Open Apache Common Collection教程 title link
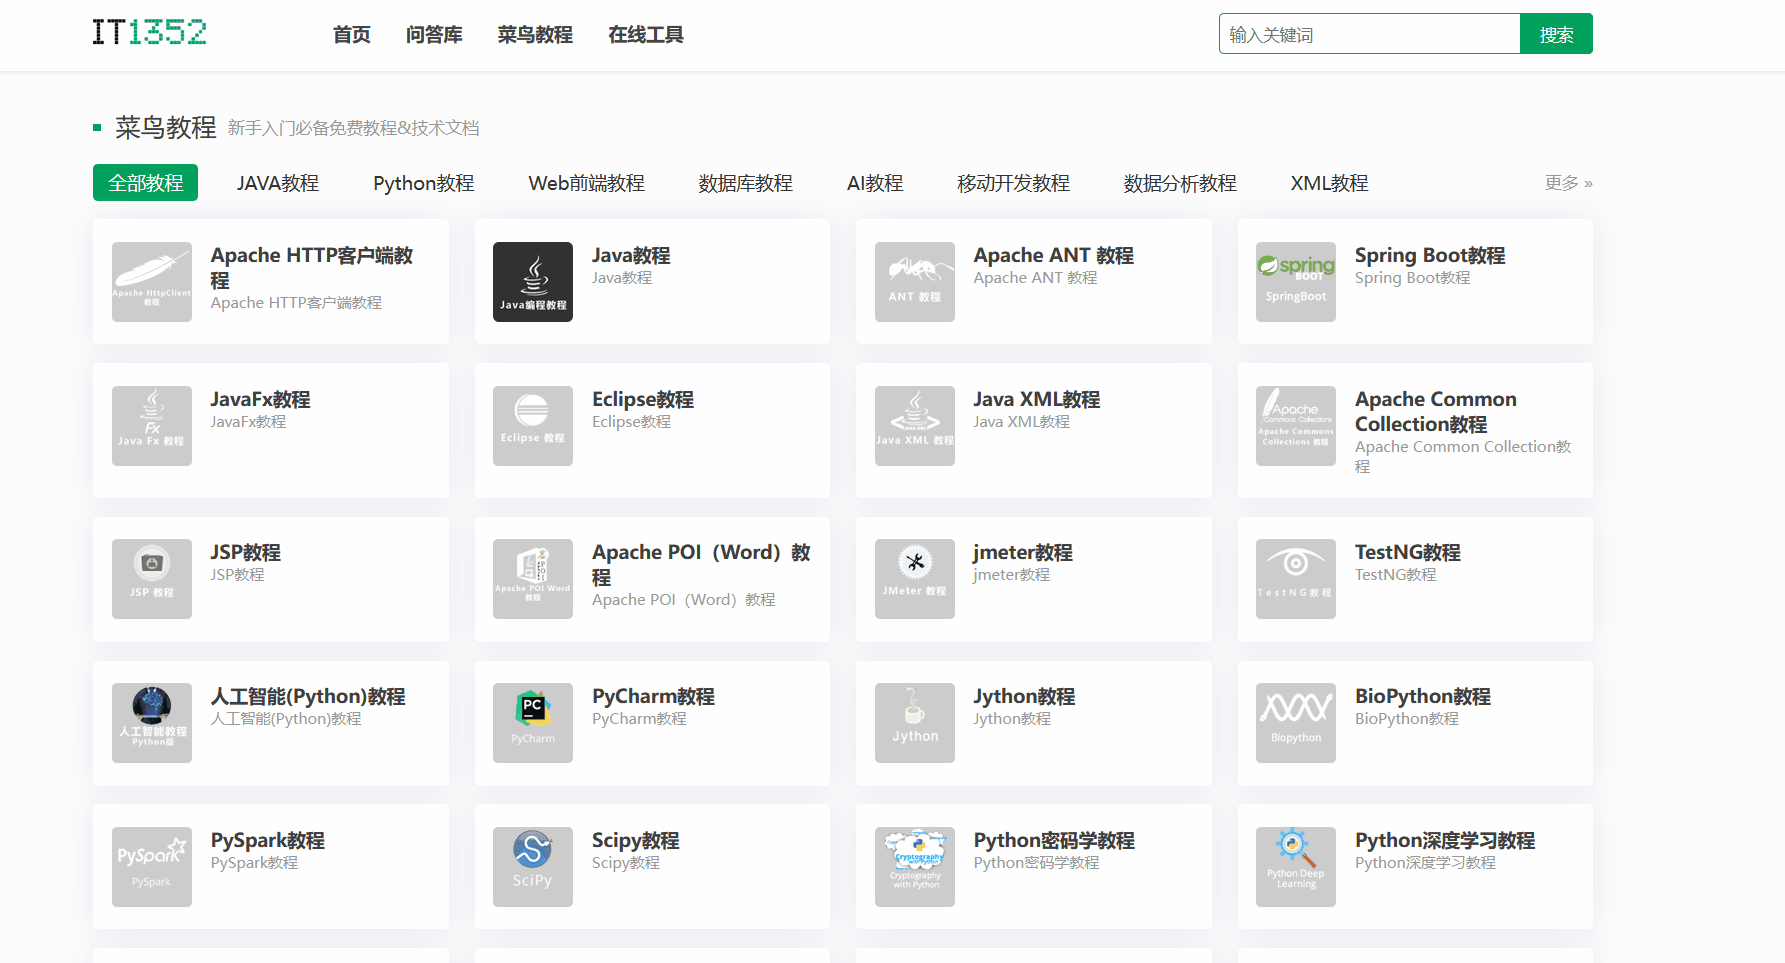This screenshot has height=963, width=1785. click(x=1436, y=412)
